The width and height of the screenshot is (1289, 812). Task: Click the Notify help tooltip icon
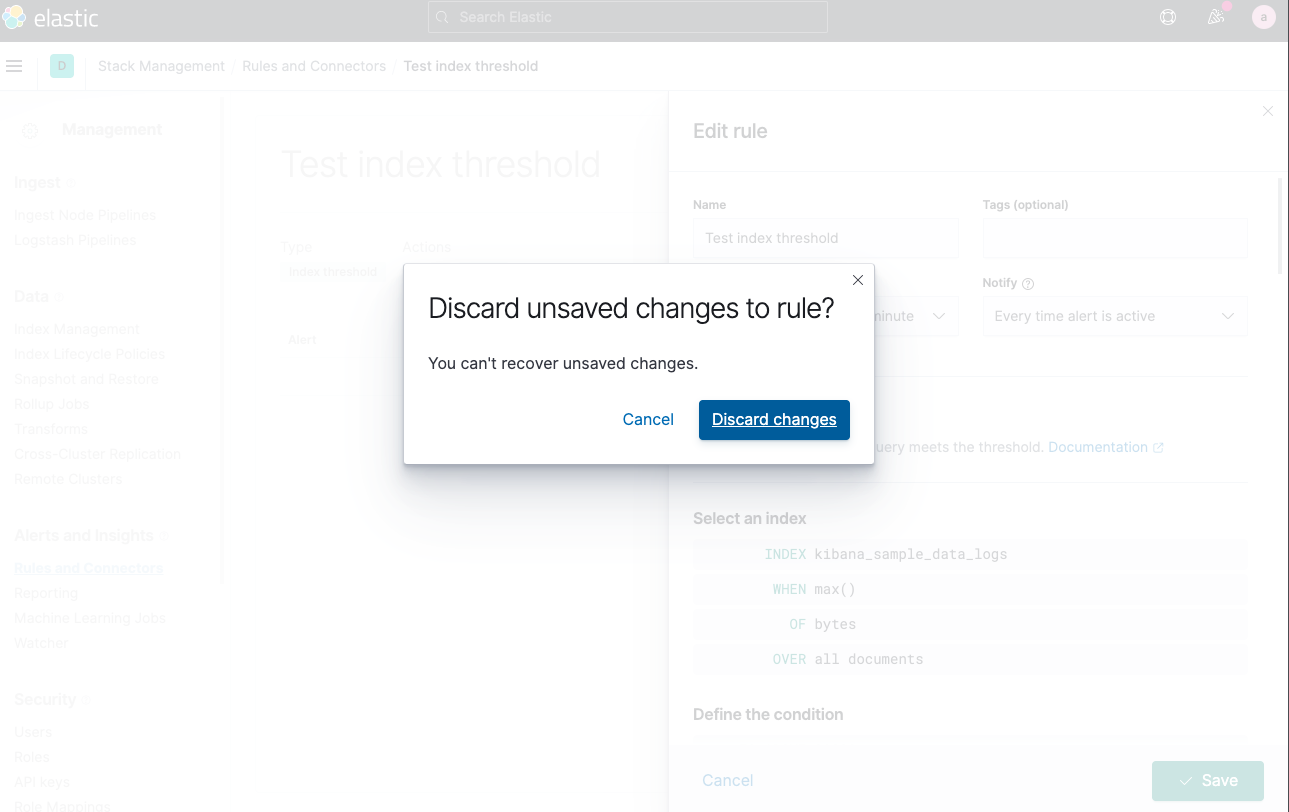point(1028,284)
